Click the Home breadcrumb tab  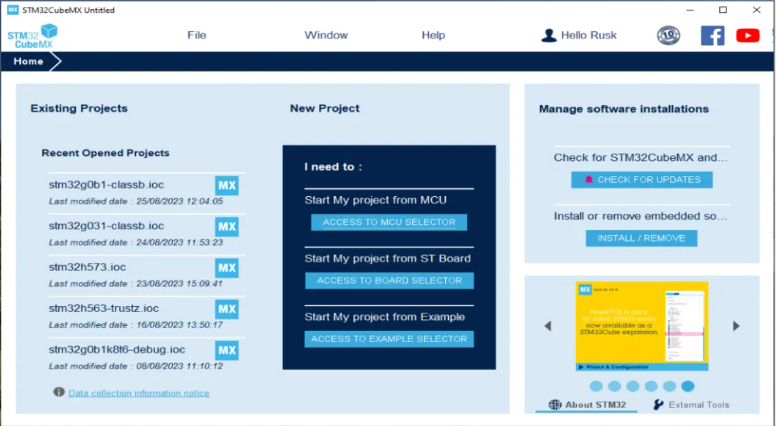point(28,61)
